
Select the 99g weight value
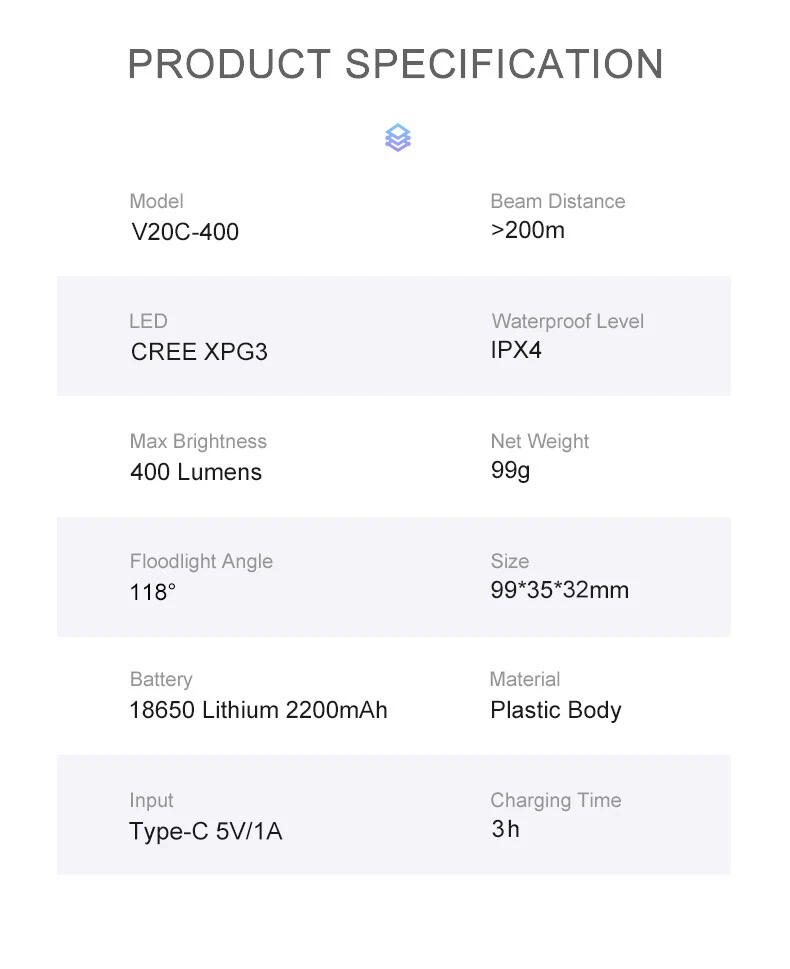tap(510, 470)
